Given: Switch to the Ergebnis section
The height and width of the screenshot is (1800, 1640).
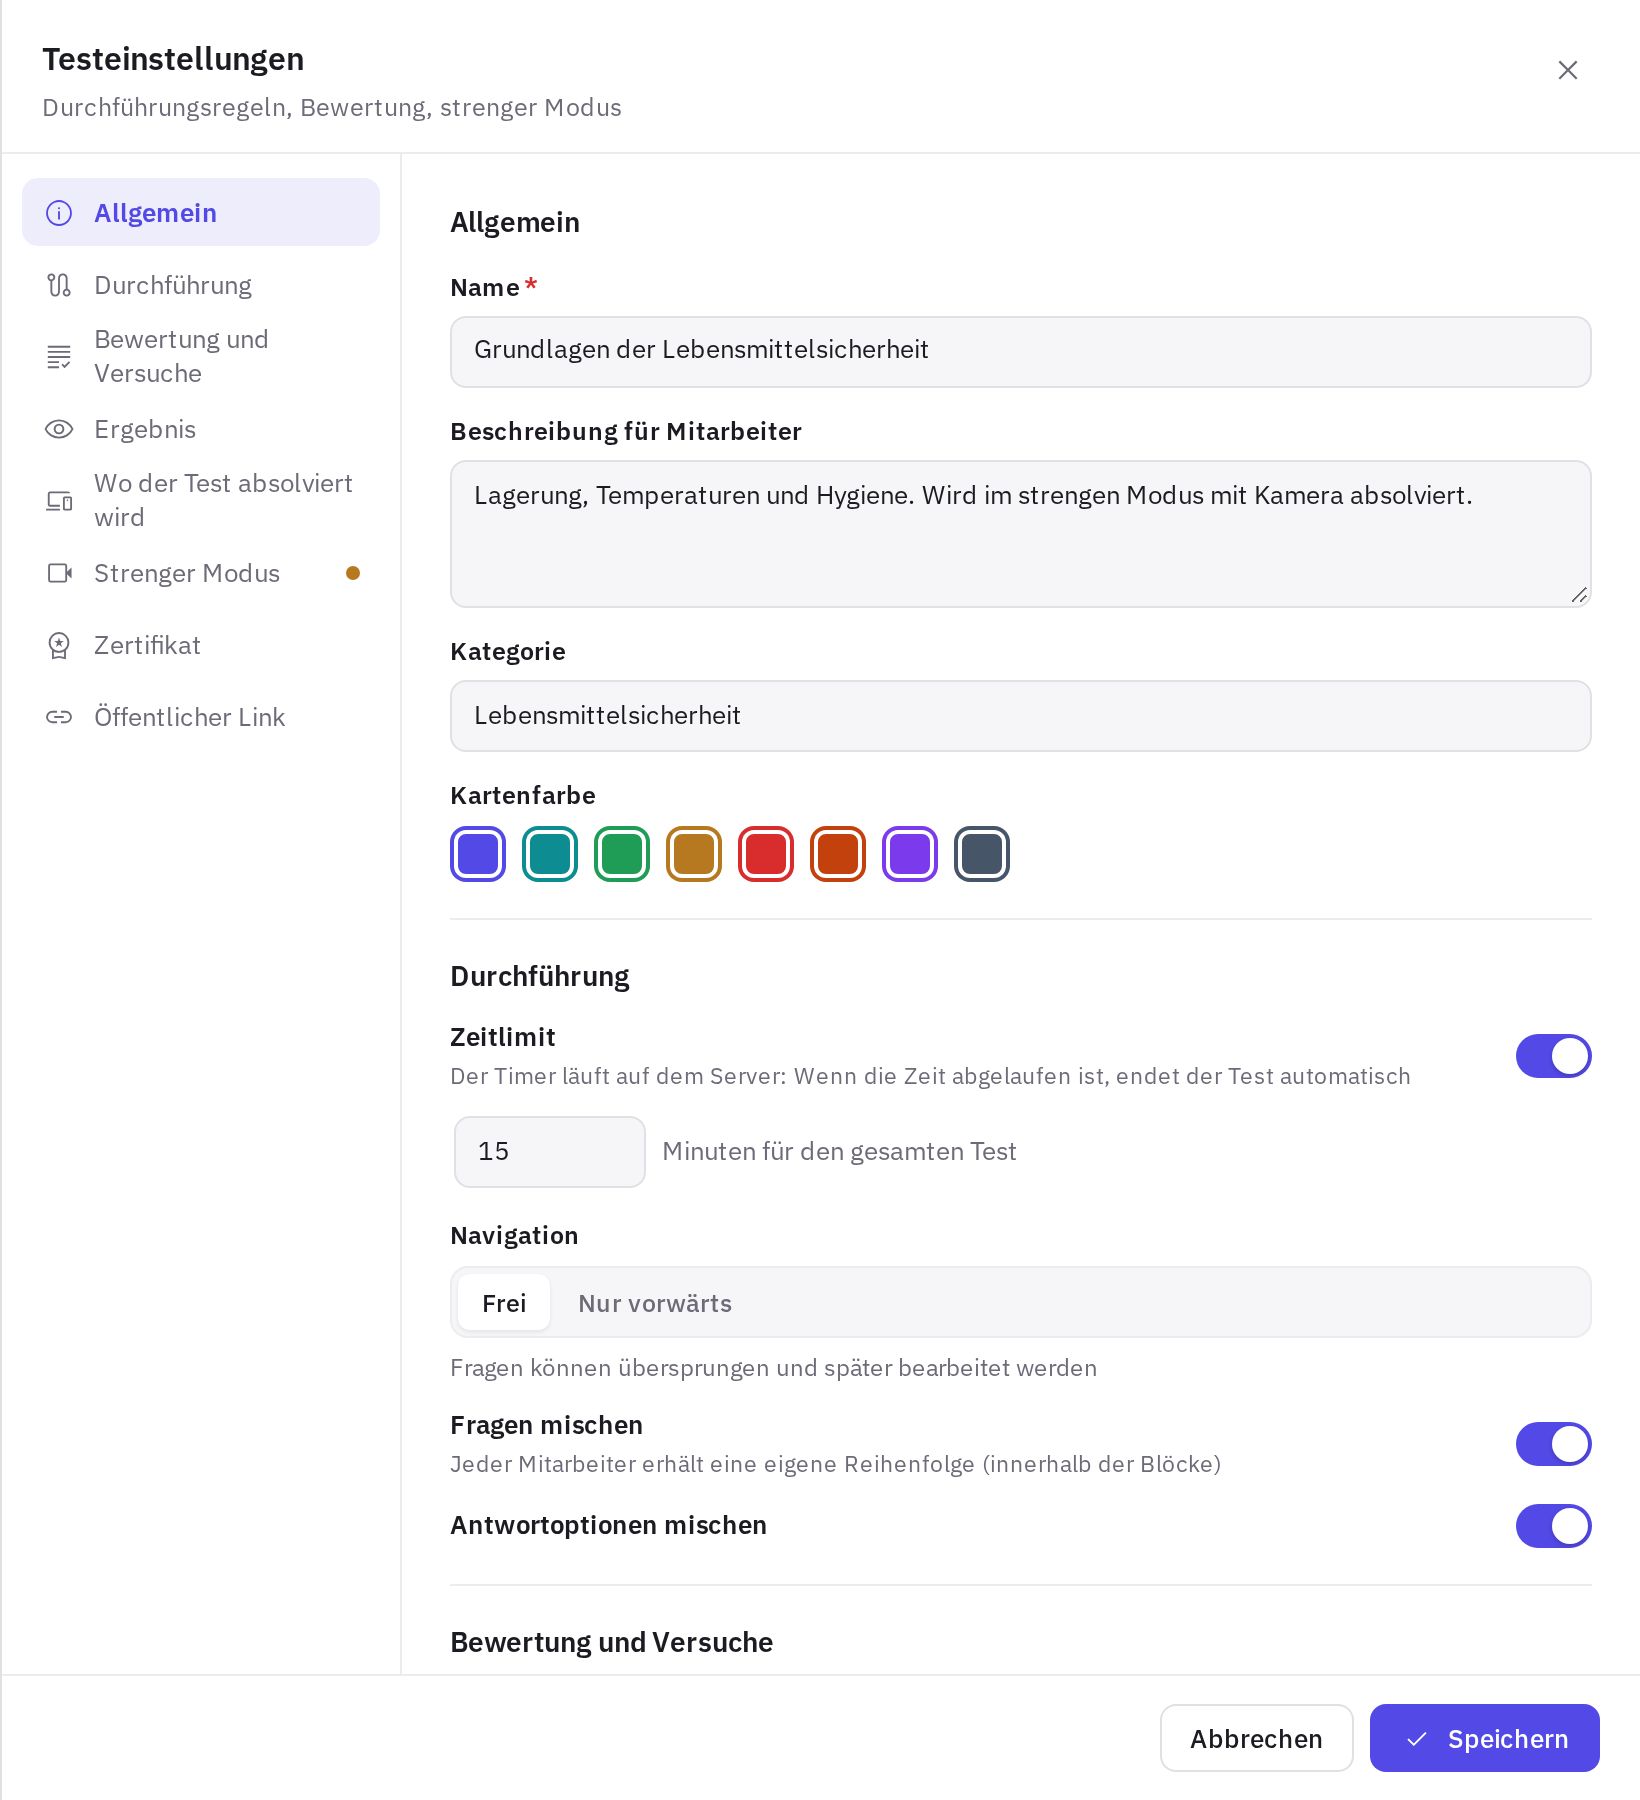Looking at the screenshot, I should tap(201, 429).
